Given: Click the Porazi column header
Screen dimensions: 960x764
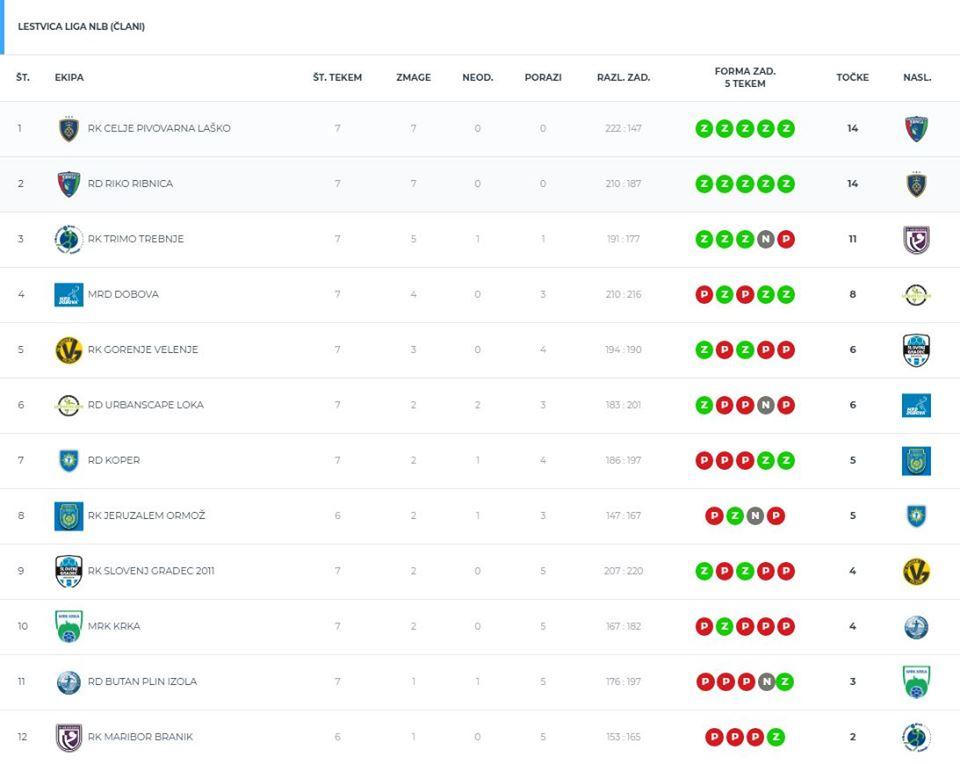Looking at the screenshot, I should (x=543, y=78).
